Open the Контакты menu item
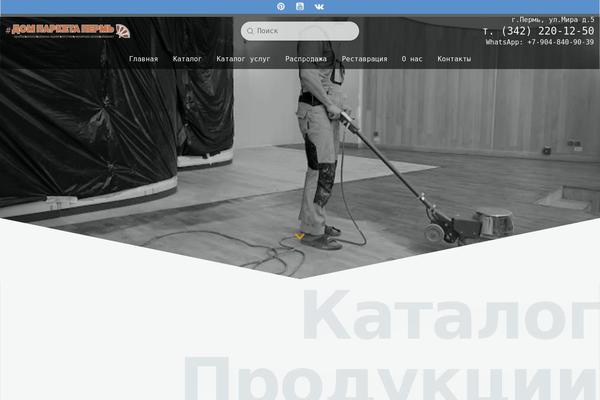Image resolution: width=600 pixels, height=400 pixels. [454, 59]
